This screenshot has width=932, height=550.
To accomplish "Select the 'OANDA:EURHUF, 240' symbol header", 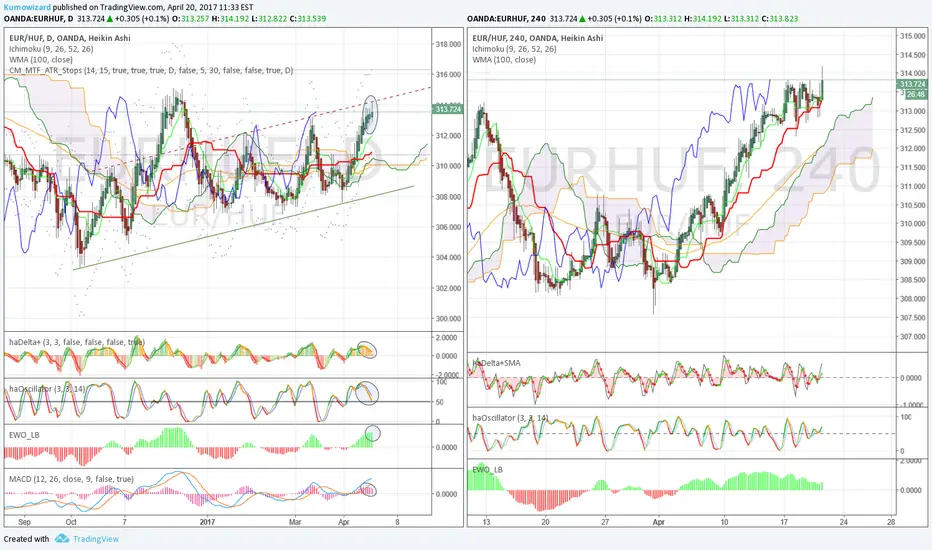I will (x=506, y=18).
